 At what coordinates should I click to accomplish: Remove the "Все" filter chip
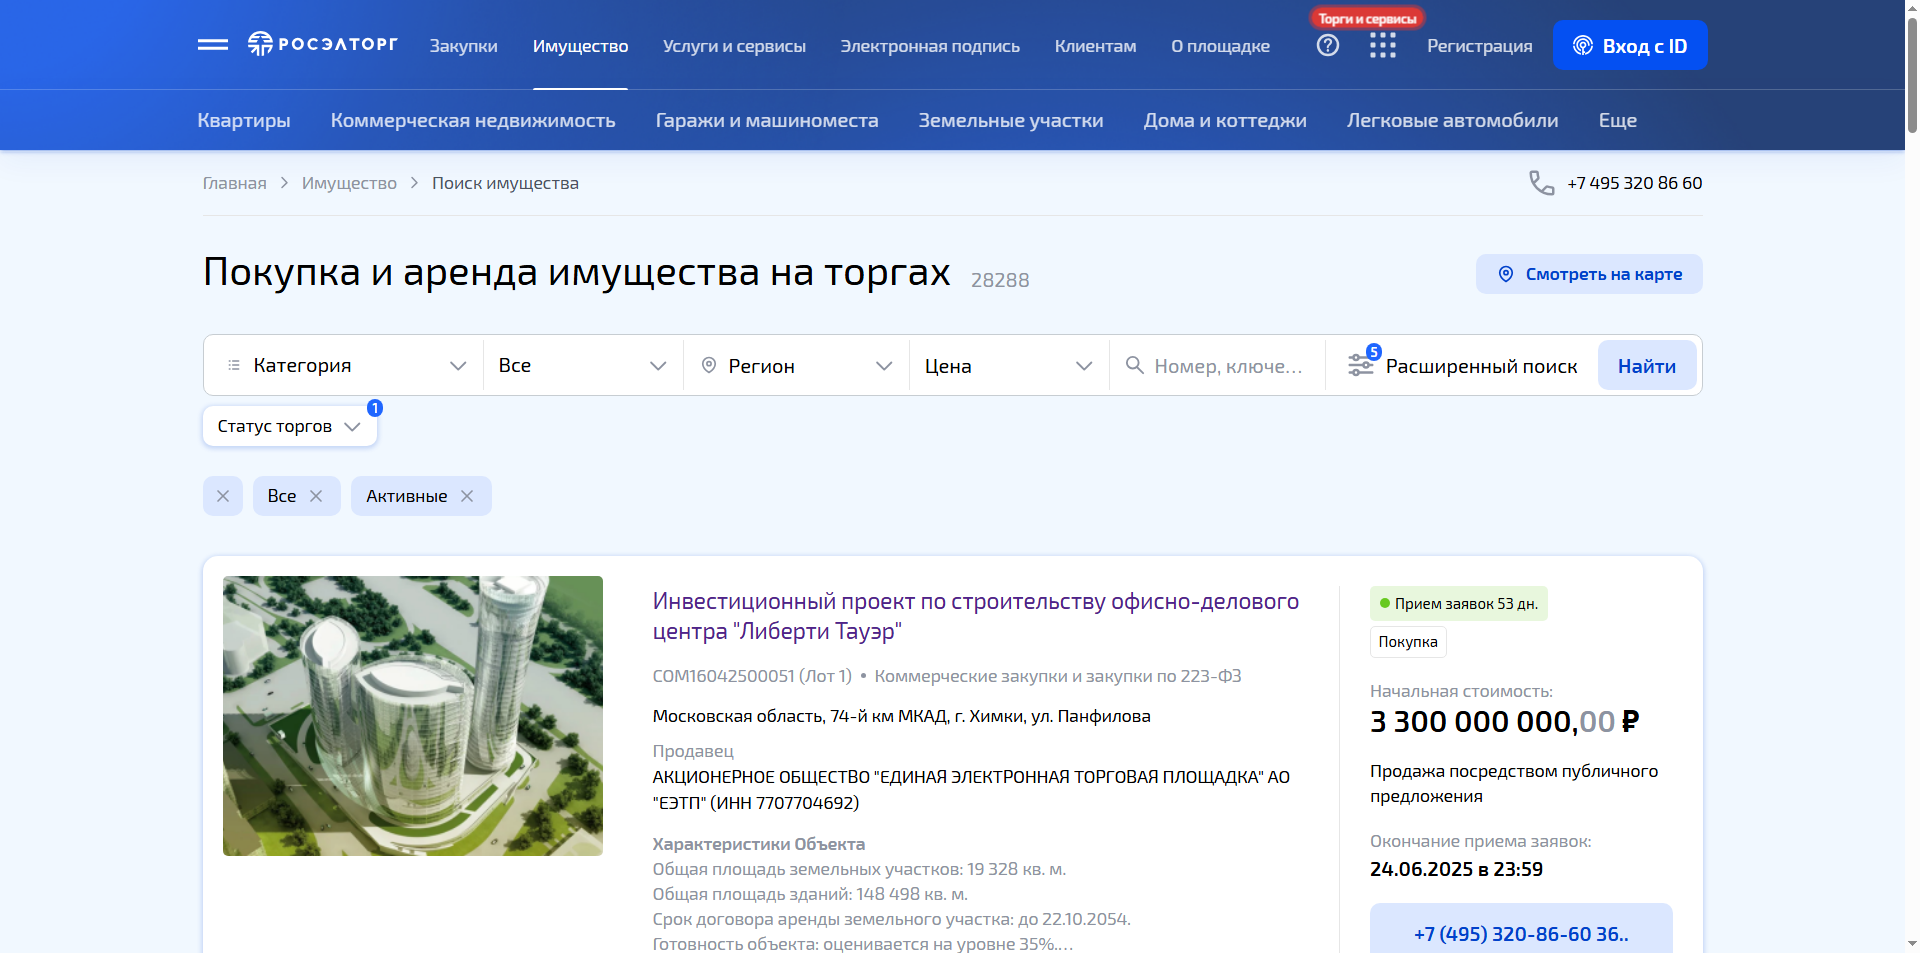pyautogui.click(x=316, y=496)
